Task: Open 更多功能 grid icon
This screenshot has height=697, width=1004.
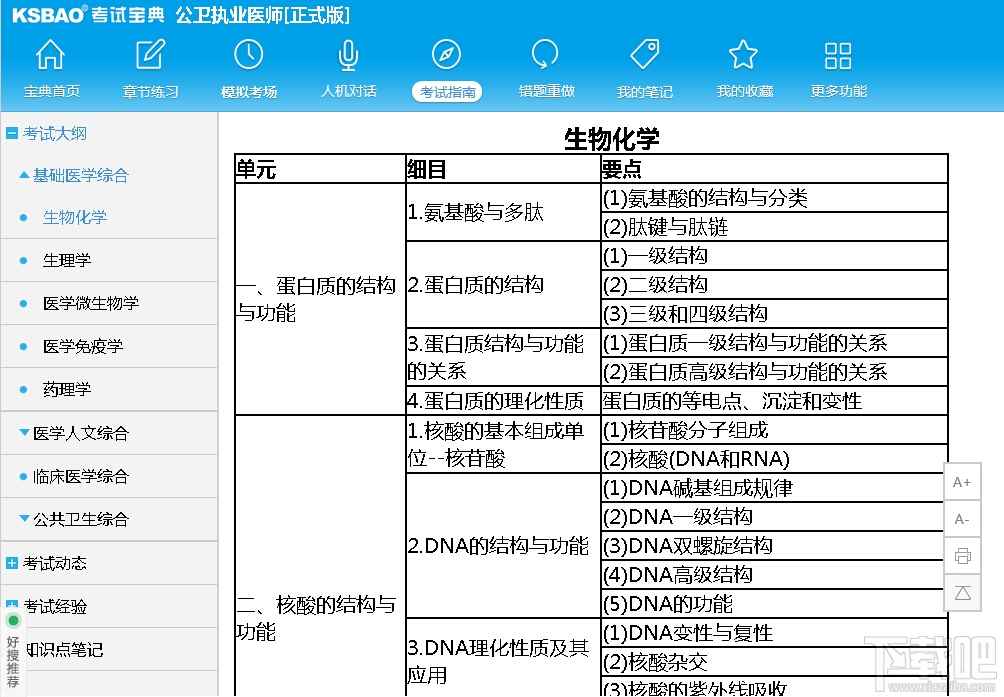Action: pos(838,56)
